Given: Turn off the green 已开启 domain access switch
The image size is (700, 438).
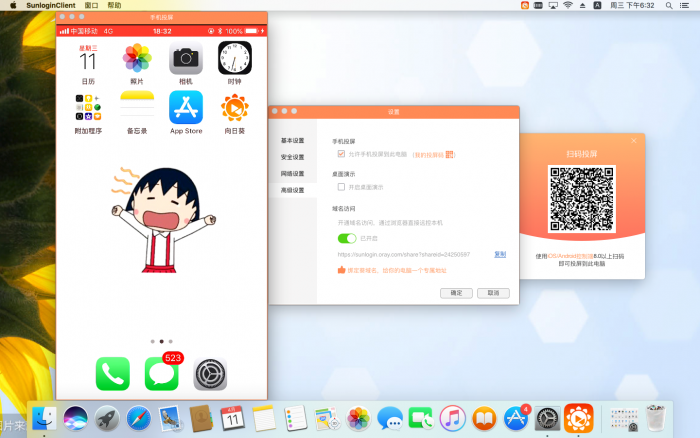Looking at the screenshot, I should pos(347,239).
